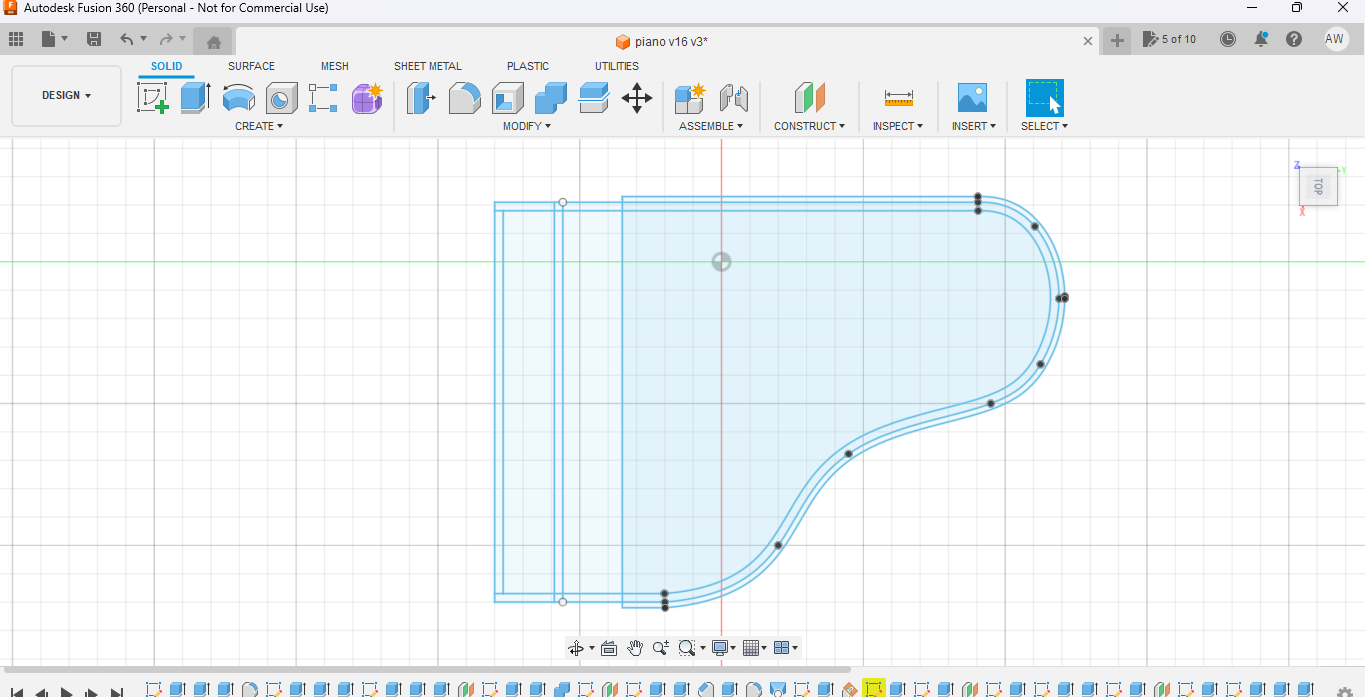Select the Pan tool in navigation bar

tap(635, 647)
